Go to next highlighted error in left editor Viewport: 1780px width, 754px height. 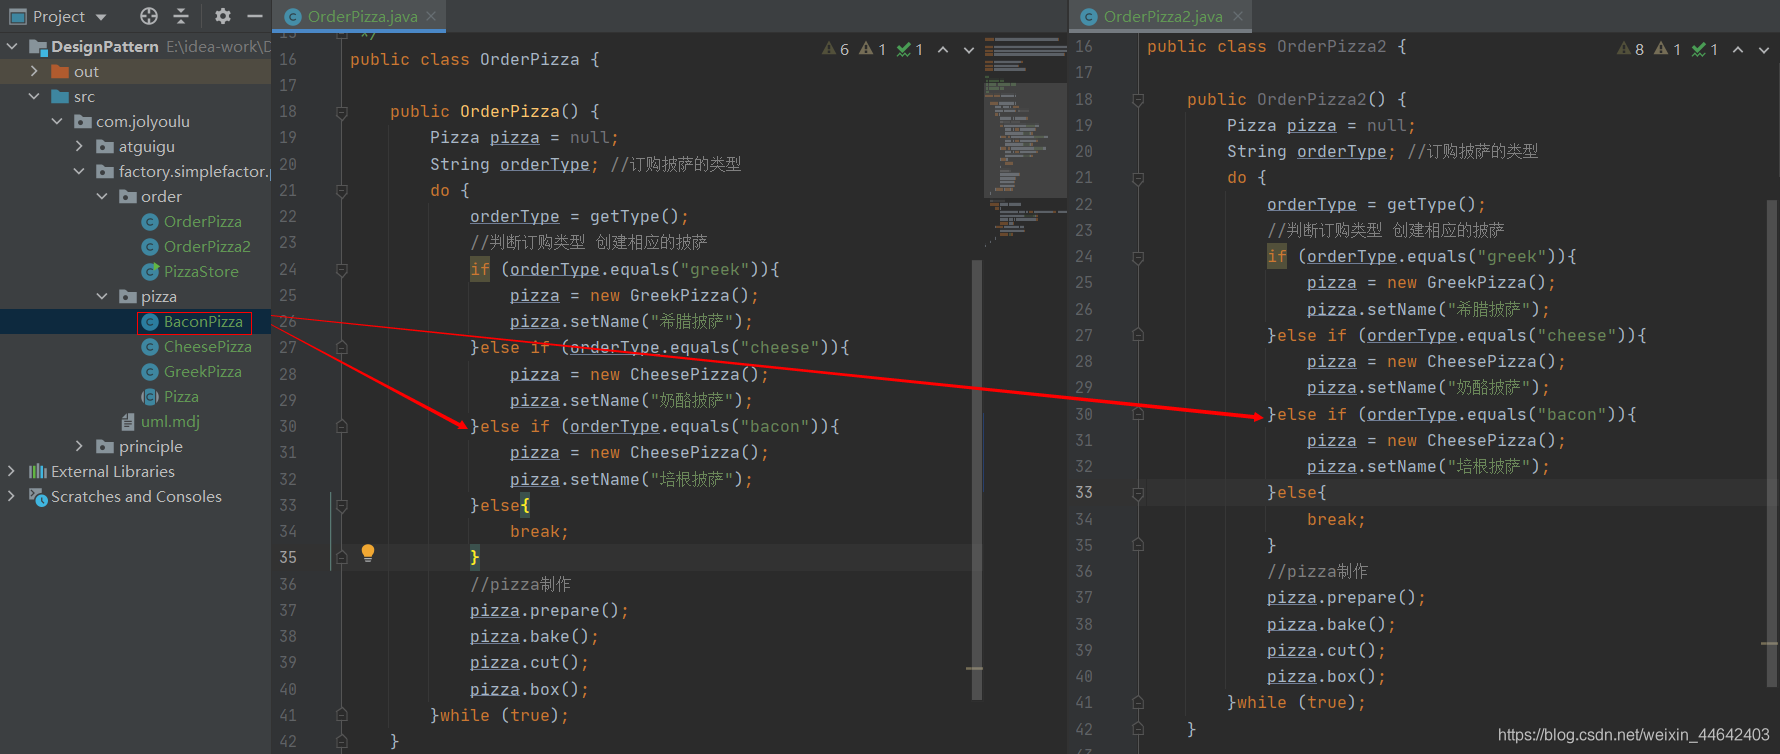pyautogui.click(x=968, y=49)
